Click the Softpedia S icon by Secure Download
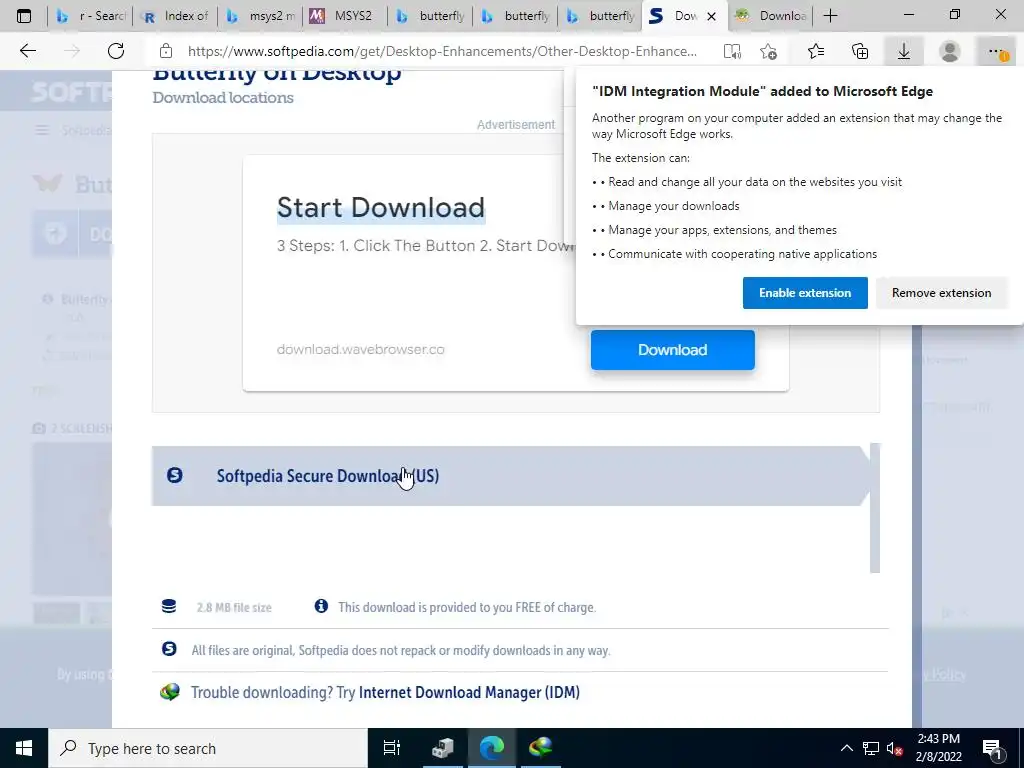The height and width of the screenshot is (768, 1024). click(174, 475)
